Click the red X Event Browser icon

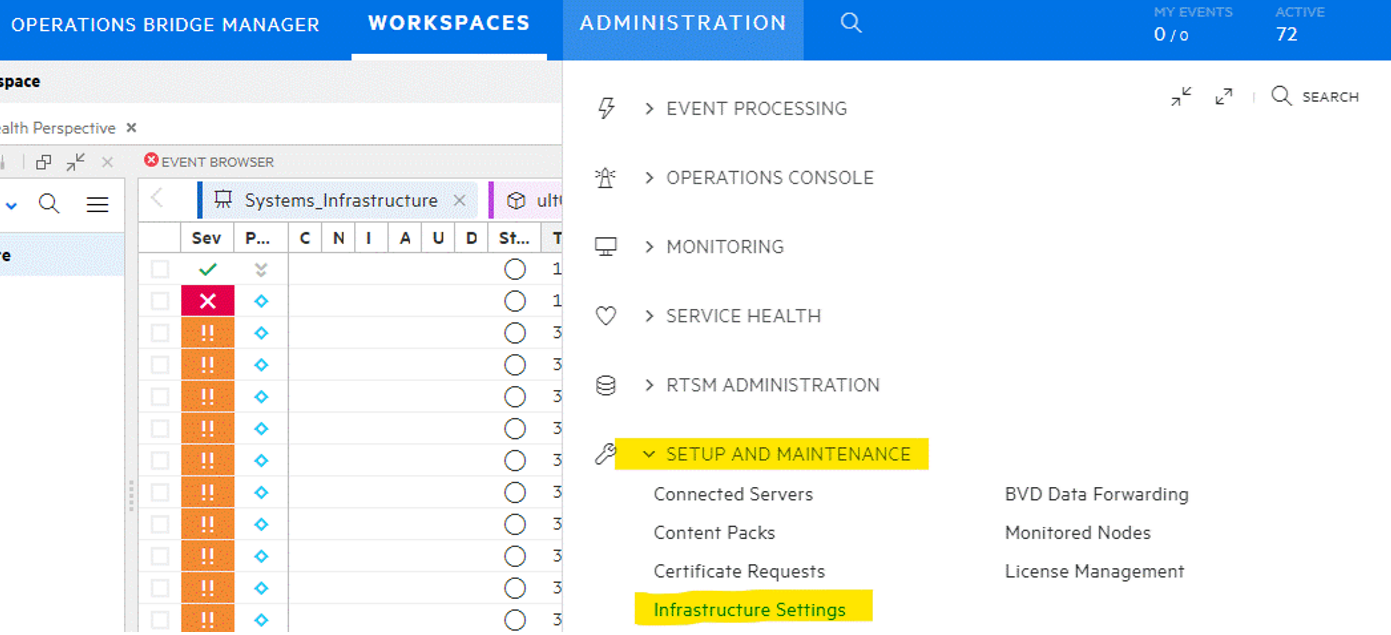click(x=151, y=160)
